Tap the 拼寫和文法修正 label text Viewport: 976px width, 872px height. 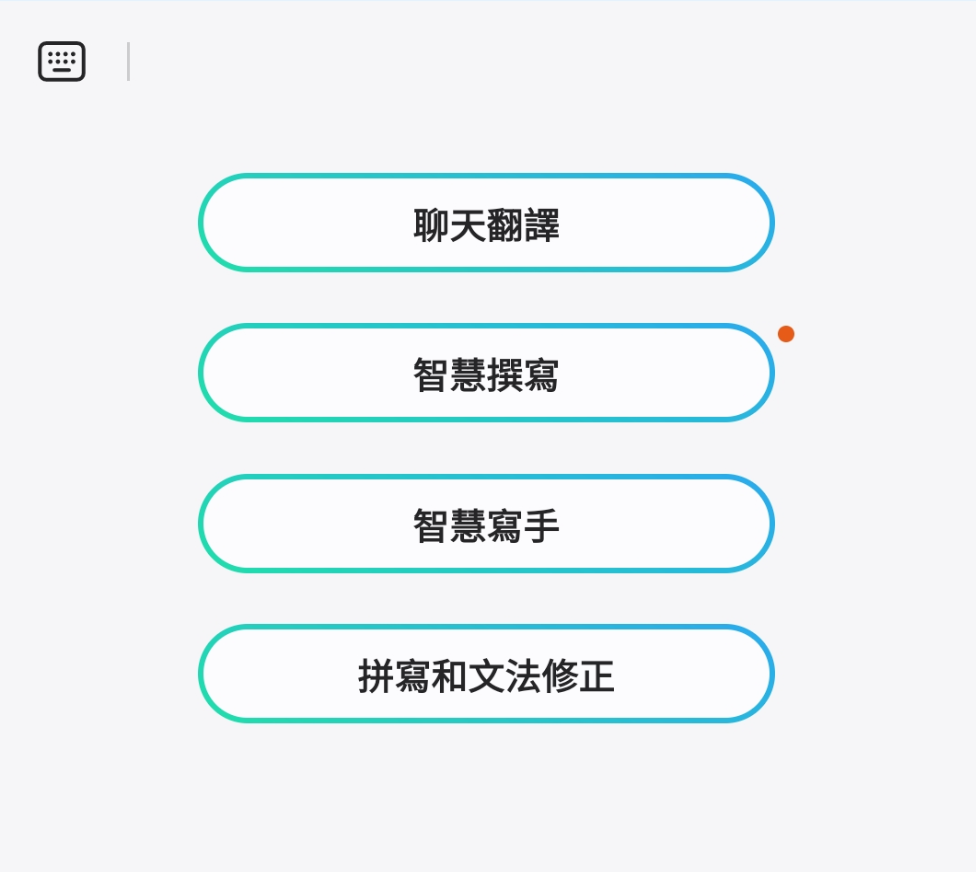click(x=486, y=677)
